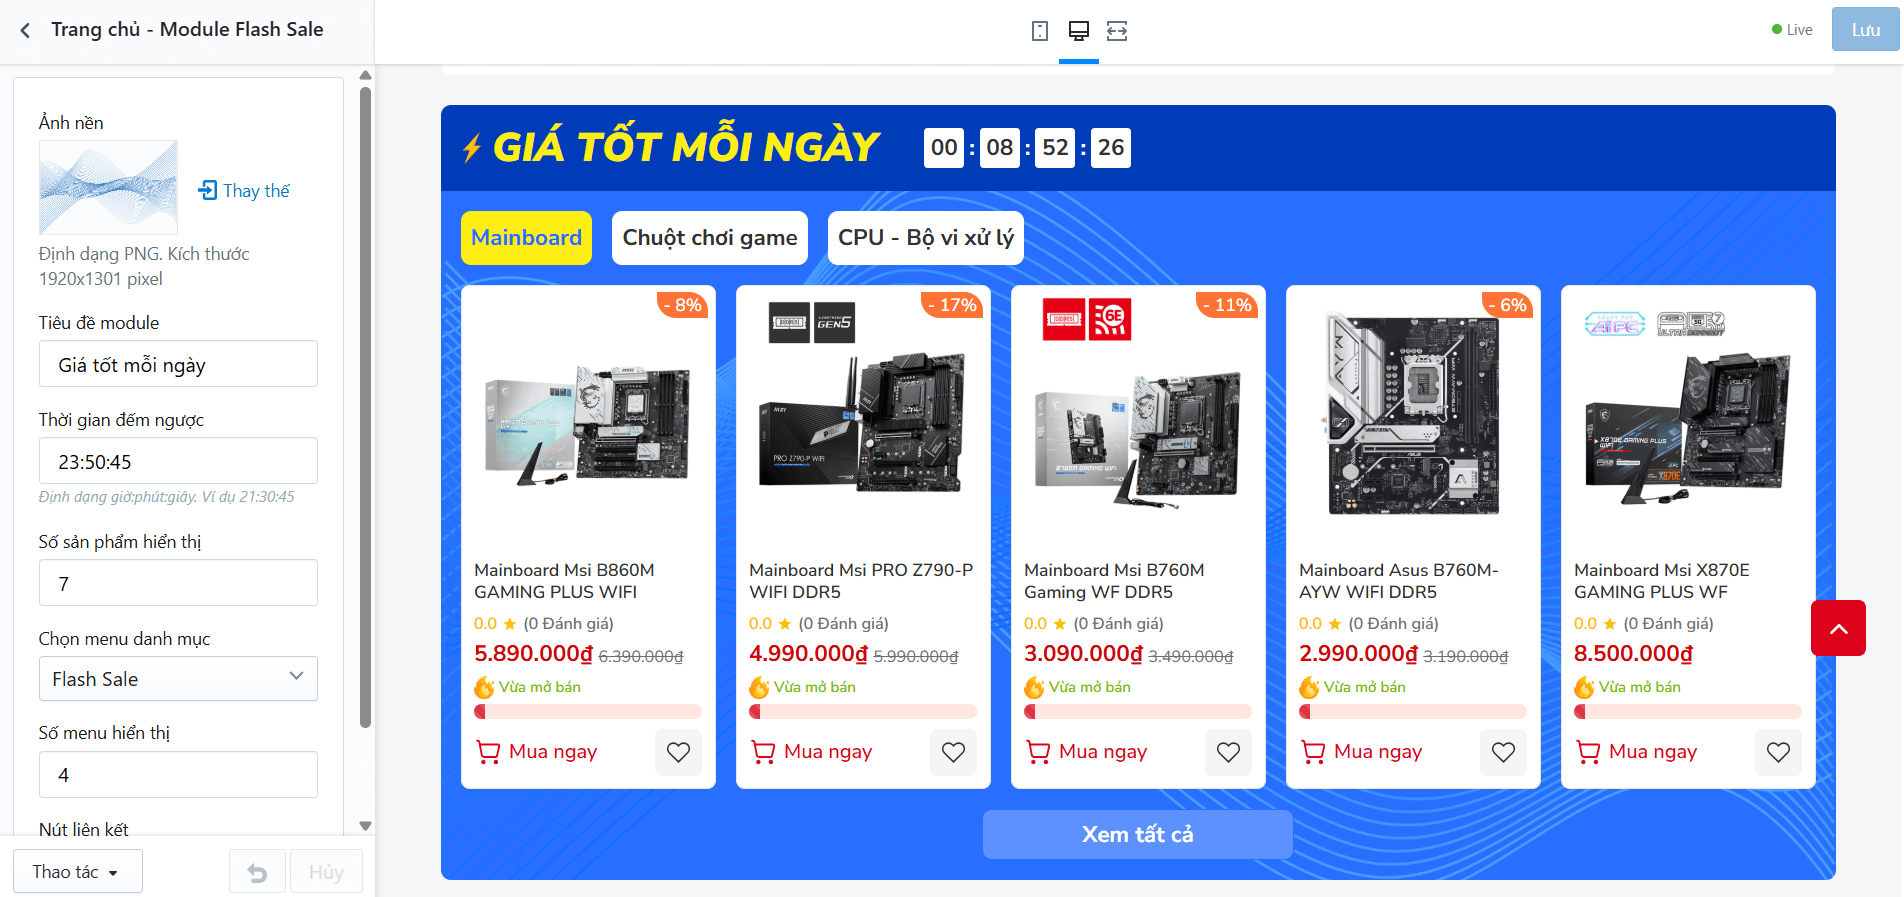Viewport: 1904px width, 897px height.
Task: Add Msi PRO Z790-P WIFI to wishlist
Action: point(953,752)
